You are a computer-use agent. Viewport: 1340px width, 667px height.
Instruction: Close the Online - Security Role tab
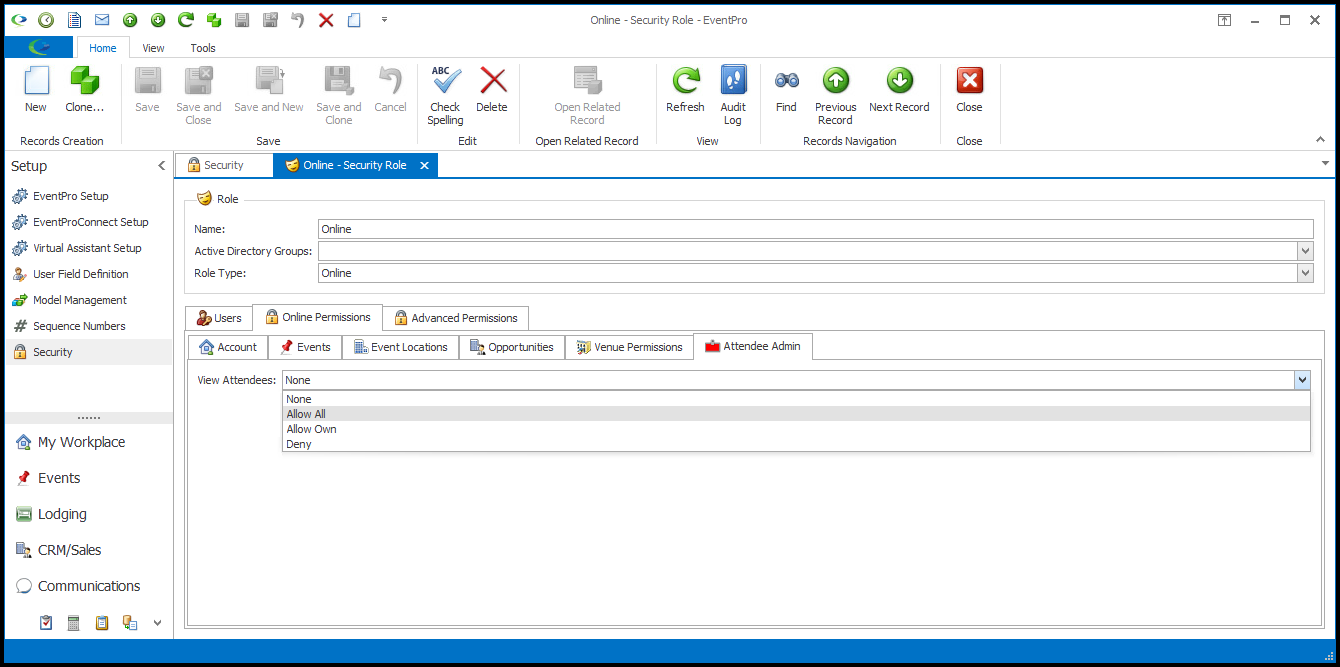[424, 165]
